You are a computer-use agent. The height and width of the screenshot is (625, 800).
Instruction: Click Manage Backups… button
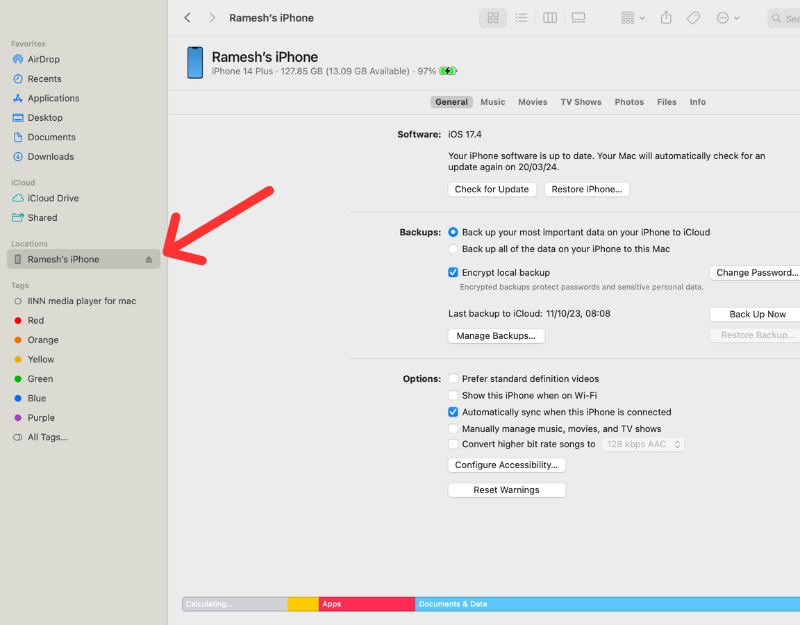point(496,336)
